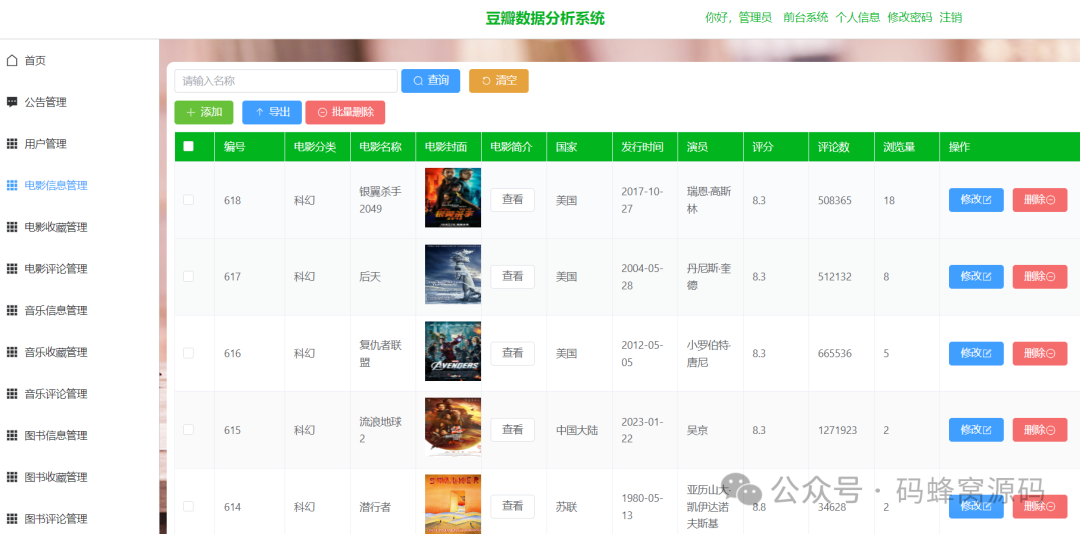This screenshot has height=534, width=1080.
Task: Click the edit icon in row 617's 修改 button
Action: point(987,276)
